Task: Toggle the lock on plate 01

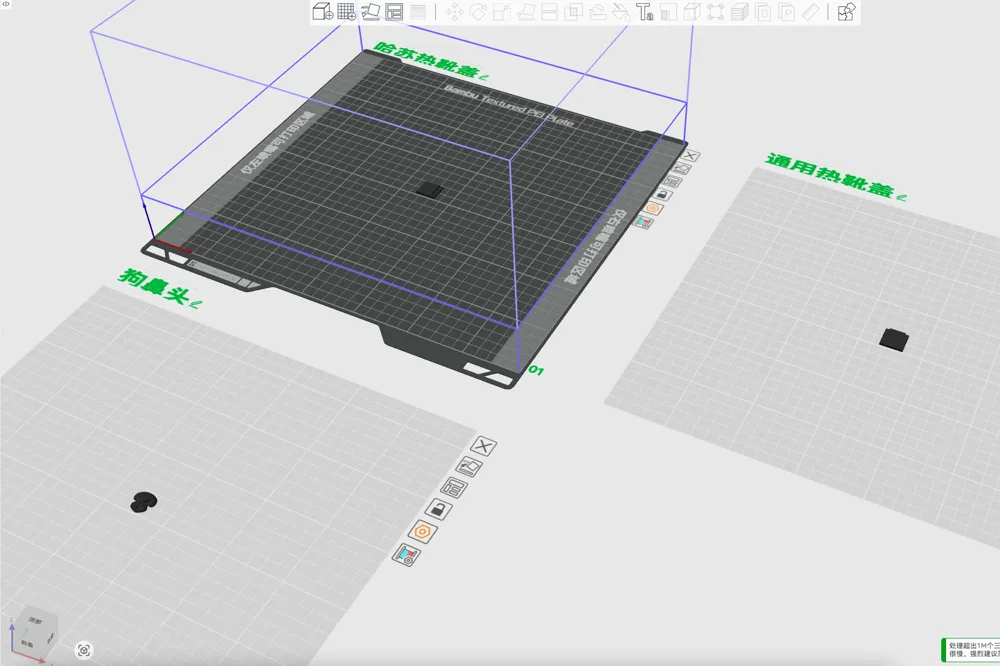Action: pyautogui.click(x=663, y=195)
